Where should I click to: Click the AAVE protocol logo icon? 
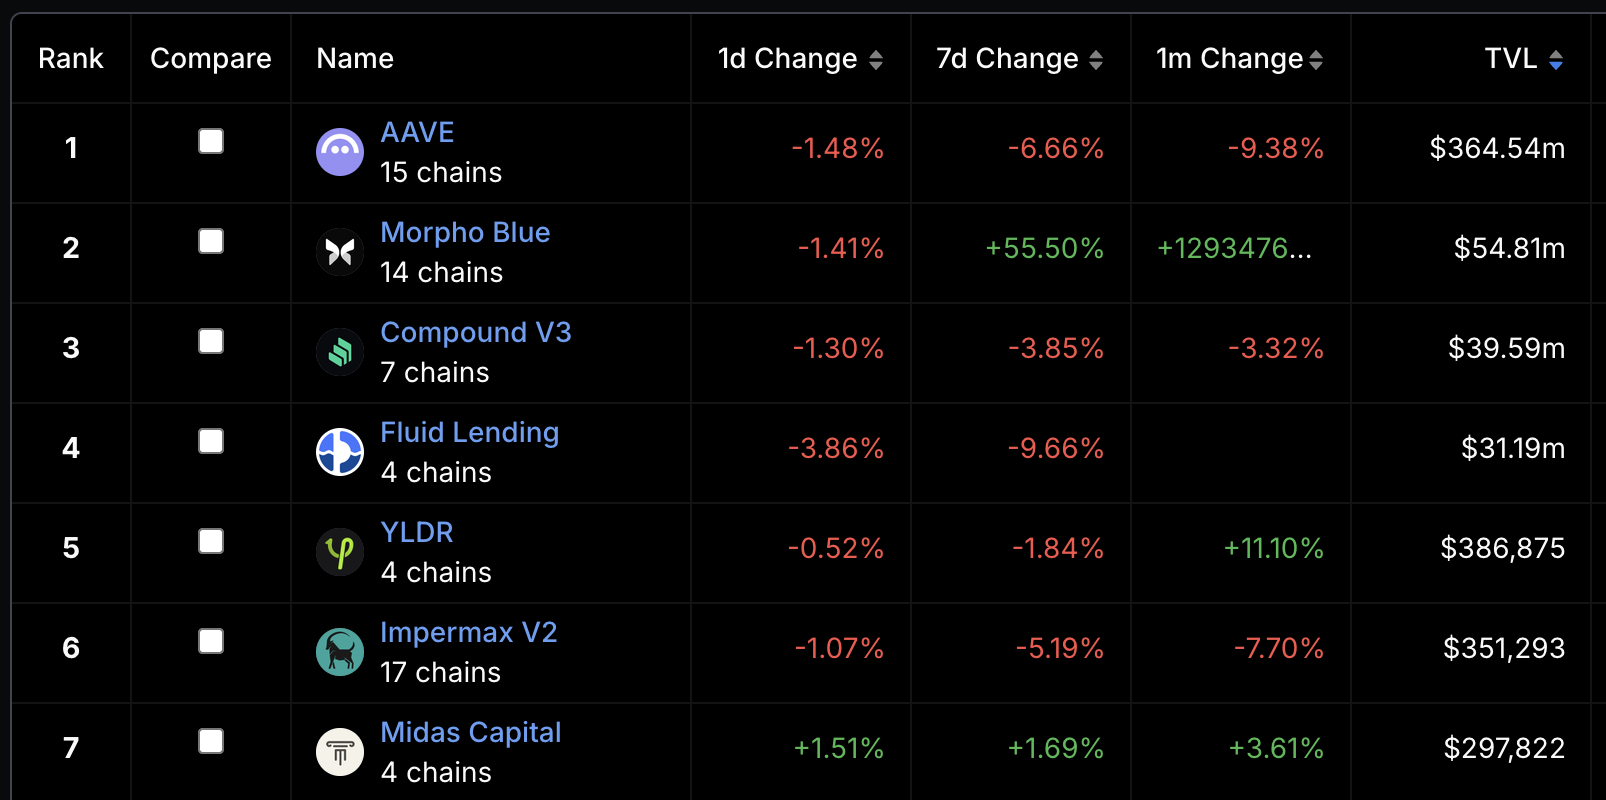[x=340, y=152]
